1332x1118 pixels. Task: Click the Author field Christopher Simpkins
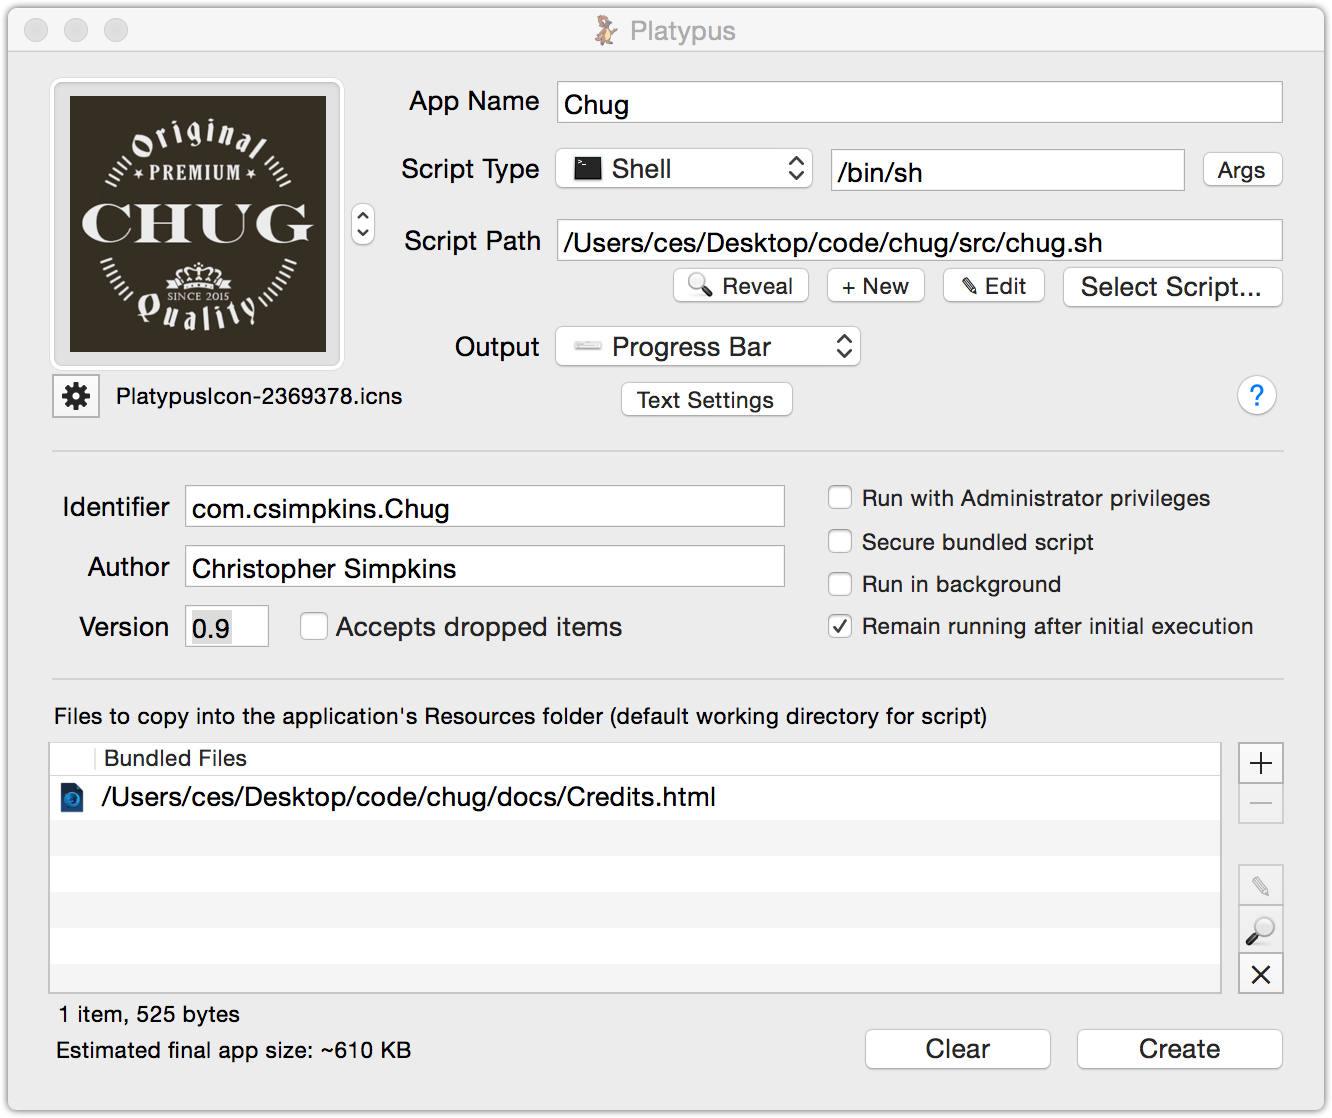[485, 567]
